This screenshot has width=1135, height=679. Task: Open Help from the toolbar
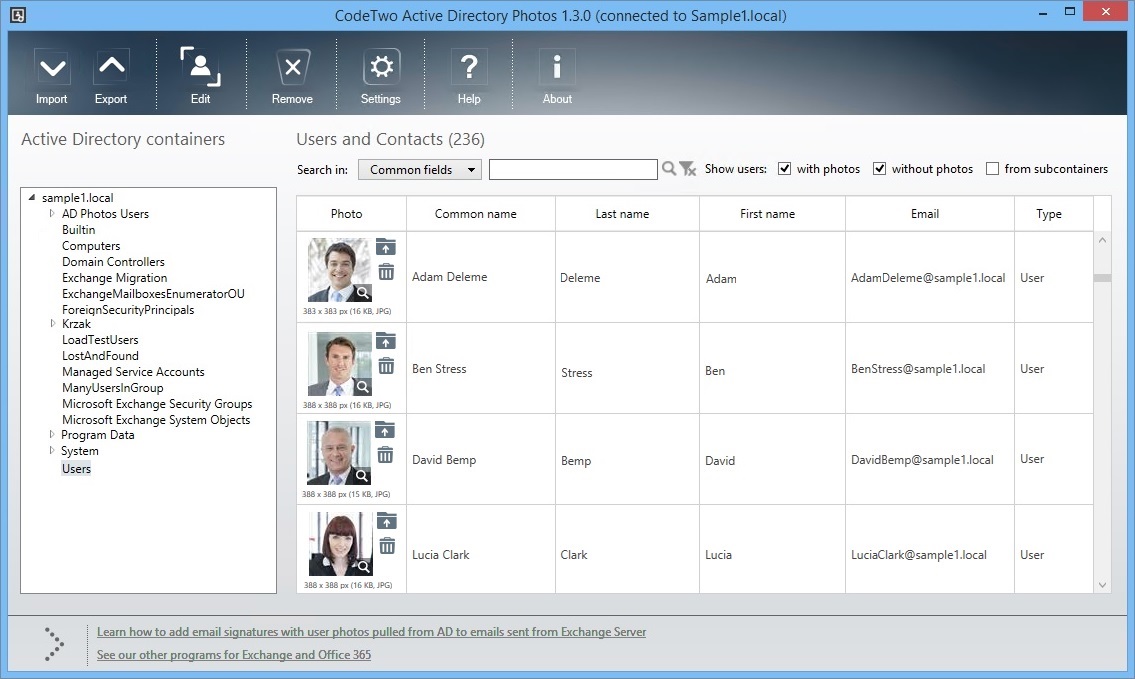click(x=469, y=68)
